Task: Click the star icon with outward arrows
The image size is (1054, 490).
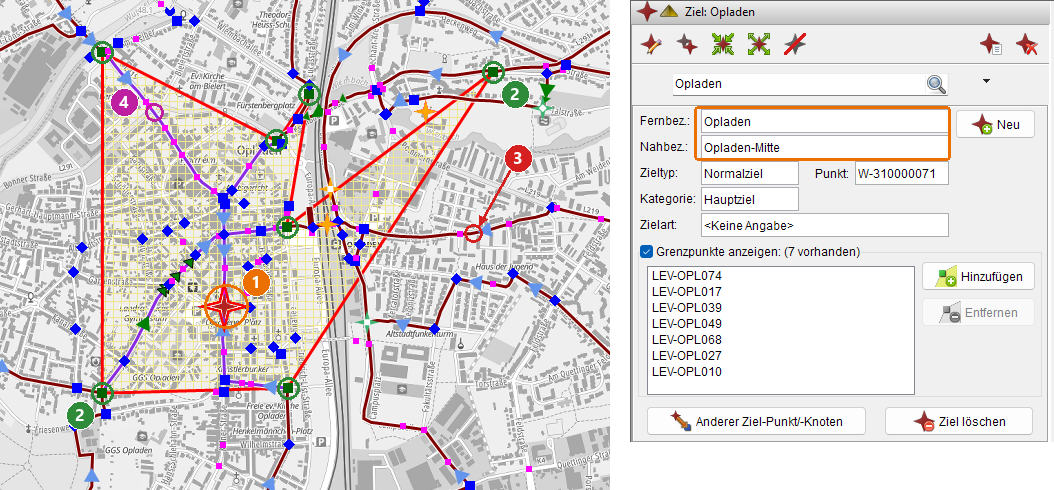Action: point(759,45)
